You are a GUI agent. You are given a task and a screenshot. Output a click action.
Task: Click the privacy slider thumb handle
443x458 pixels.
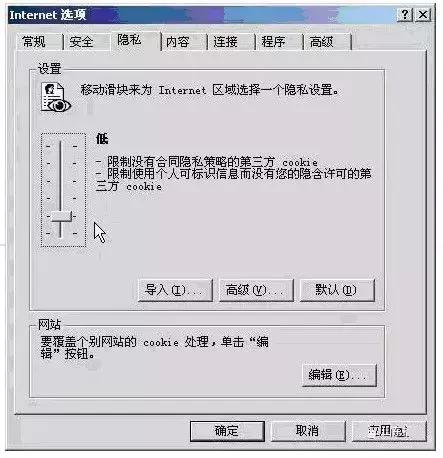point(61,216)
